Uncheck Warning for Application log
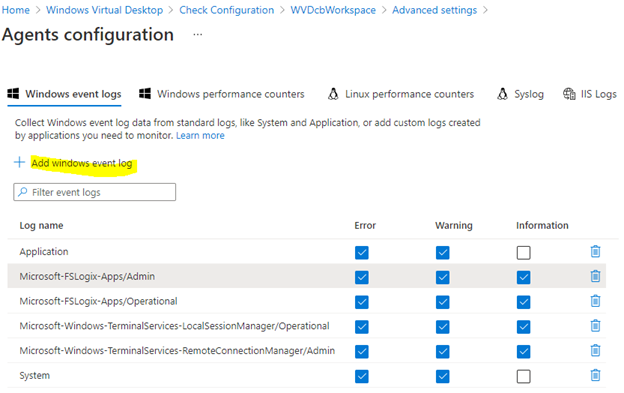Viewport: 624px width, 393px height. click(443, 253)
